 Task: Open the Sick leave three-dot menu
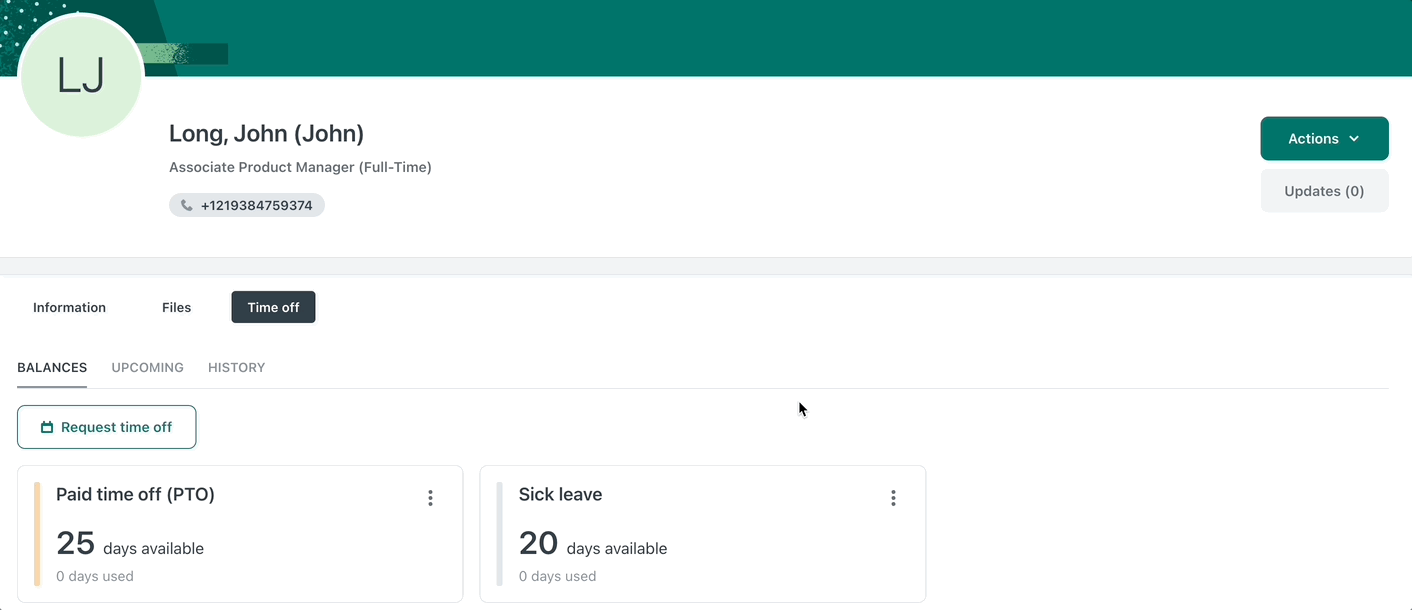(x=893, y=498)
